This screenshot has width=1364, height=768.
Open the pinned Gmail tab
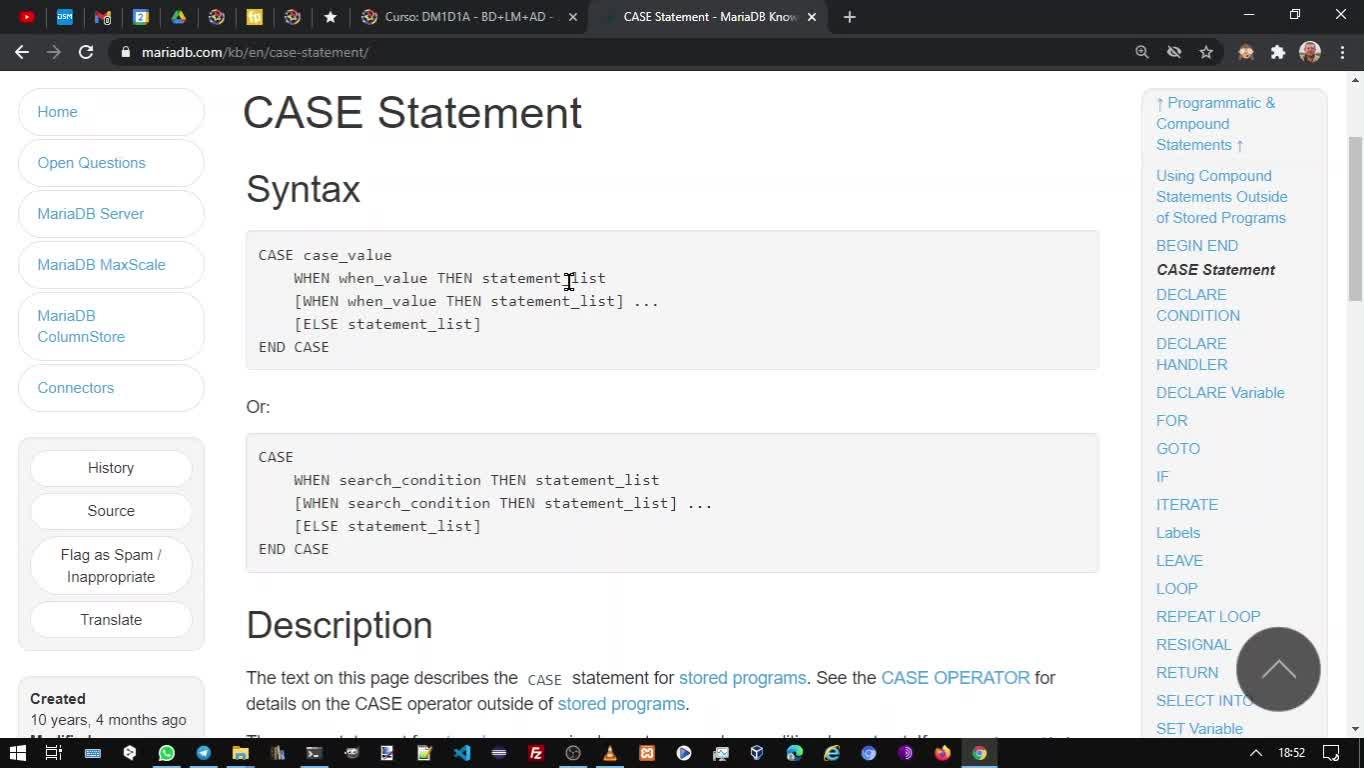pos(103,17)
